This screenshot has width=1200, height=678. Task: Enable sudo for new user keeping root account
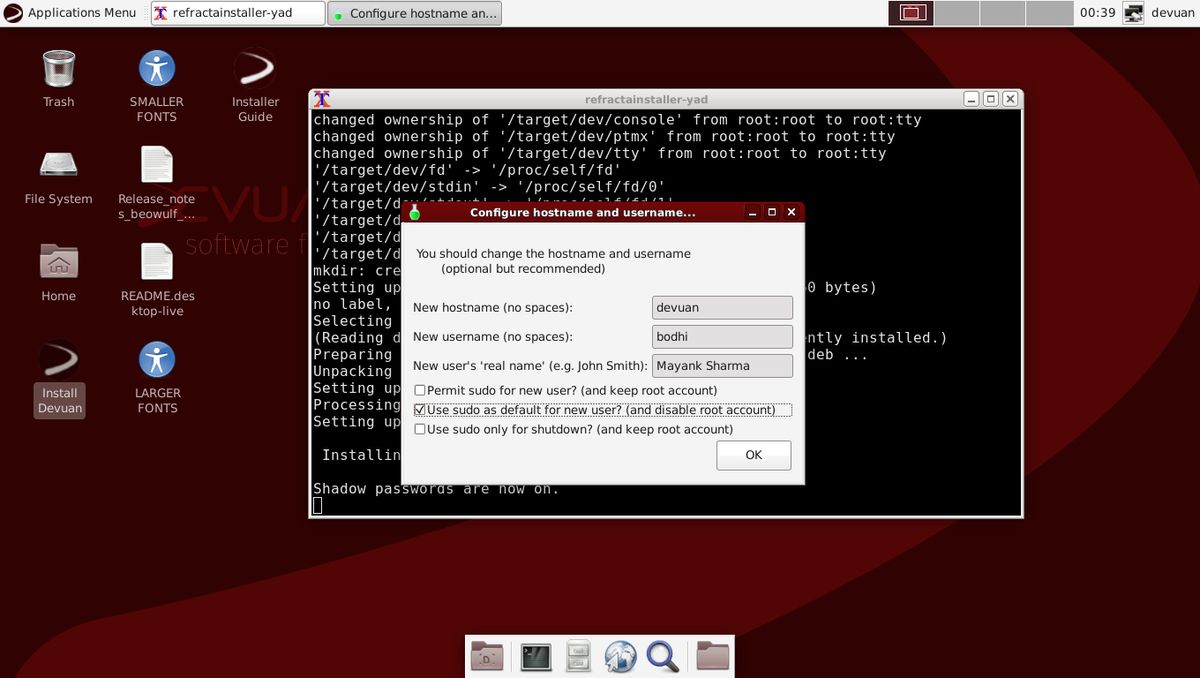click(420, 390)
